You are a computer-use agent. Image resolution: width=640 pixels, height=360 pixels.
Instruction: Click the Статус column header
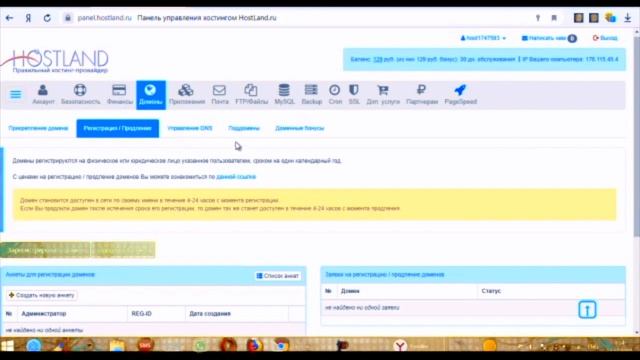coord(491,291)
